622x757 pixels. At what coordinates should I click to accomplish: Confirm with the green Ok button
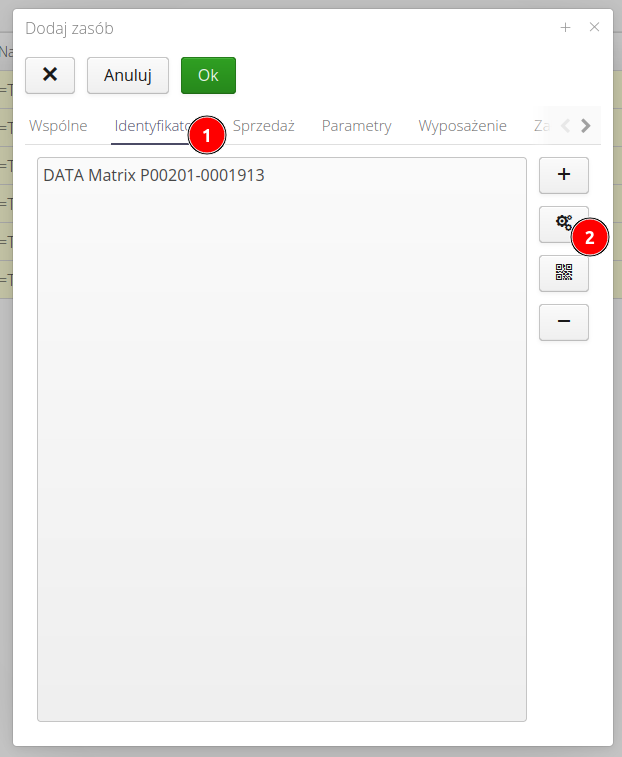208,75
